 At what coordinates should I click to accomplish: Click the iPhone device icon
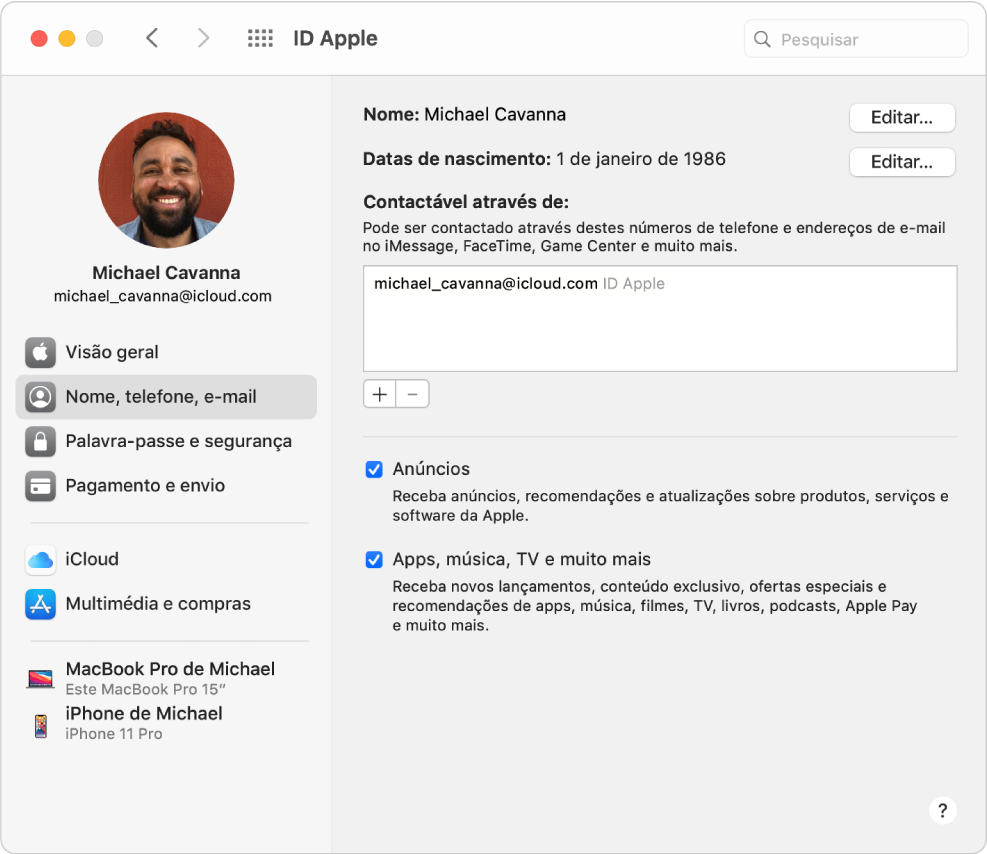(41, 726)
